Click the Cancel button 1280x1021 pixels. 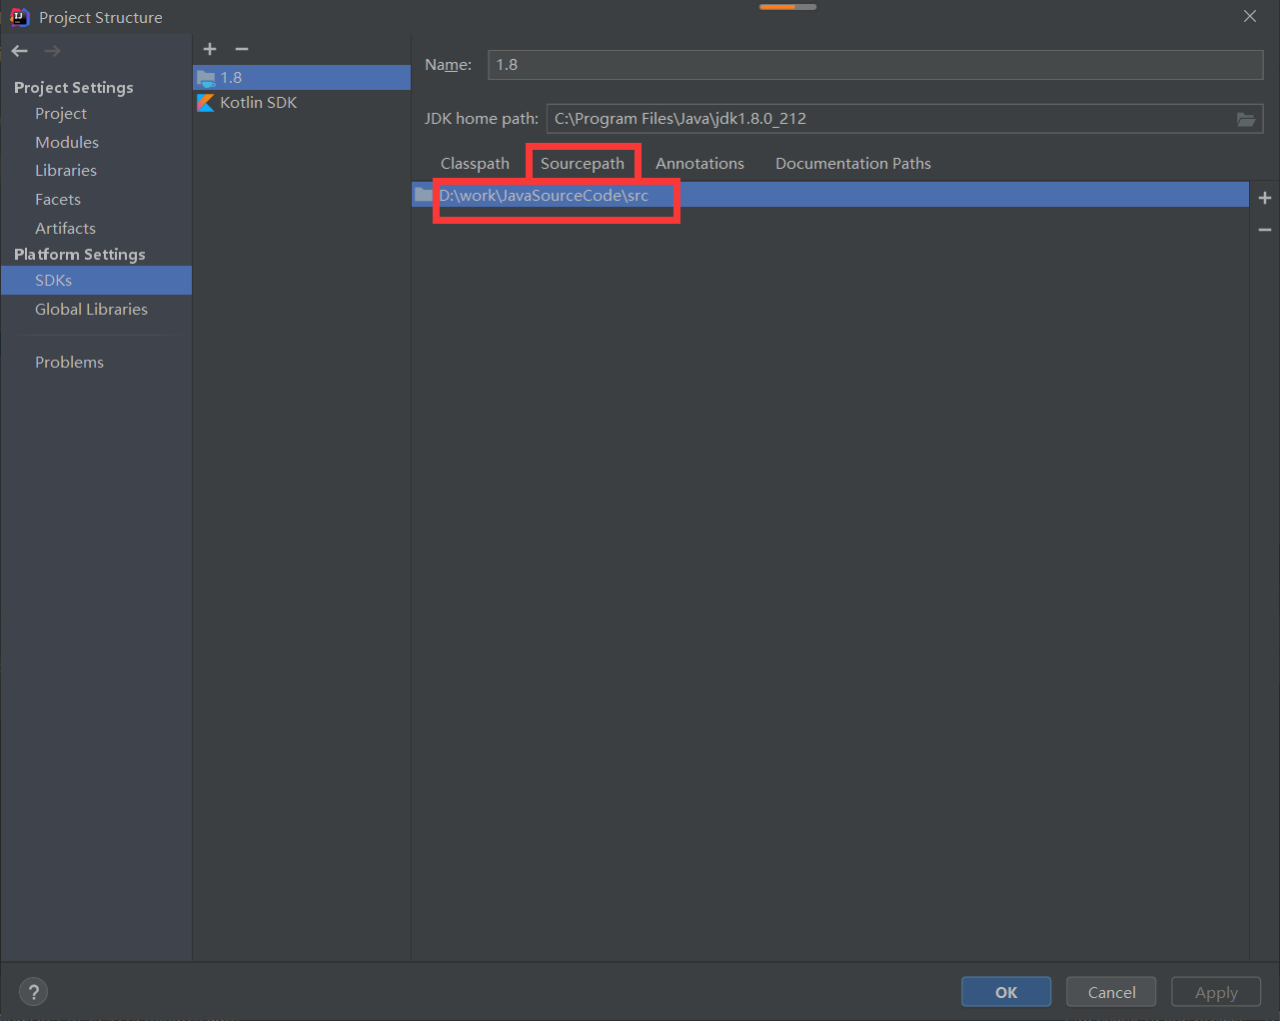[x=1111, y=992]
